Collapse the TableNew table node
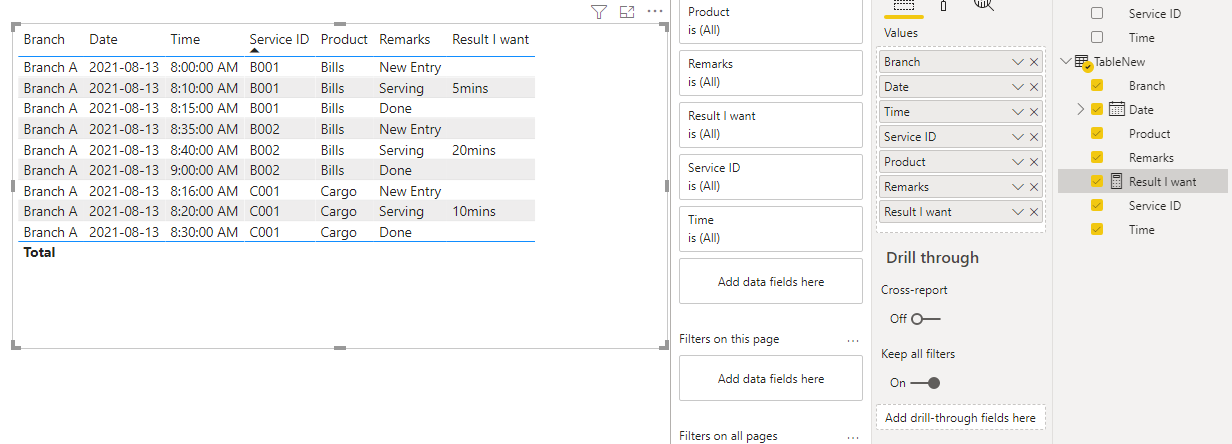The height and width of the screenshot is (444, 1232). coord(1065,62)
